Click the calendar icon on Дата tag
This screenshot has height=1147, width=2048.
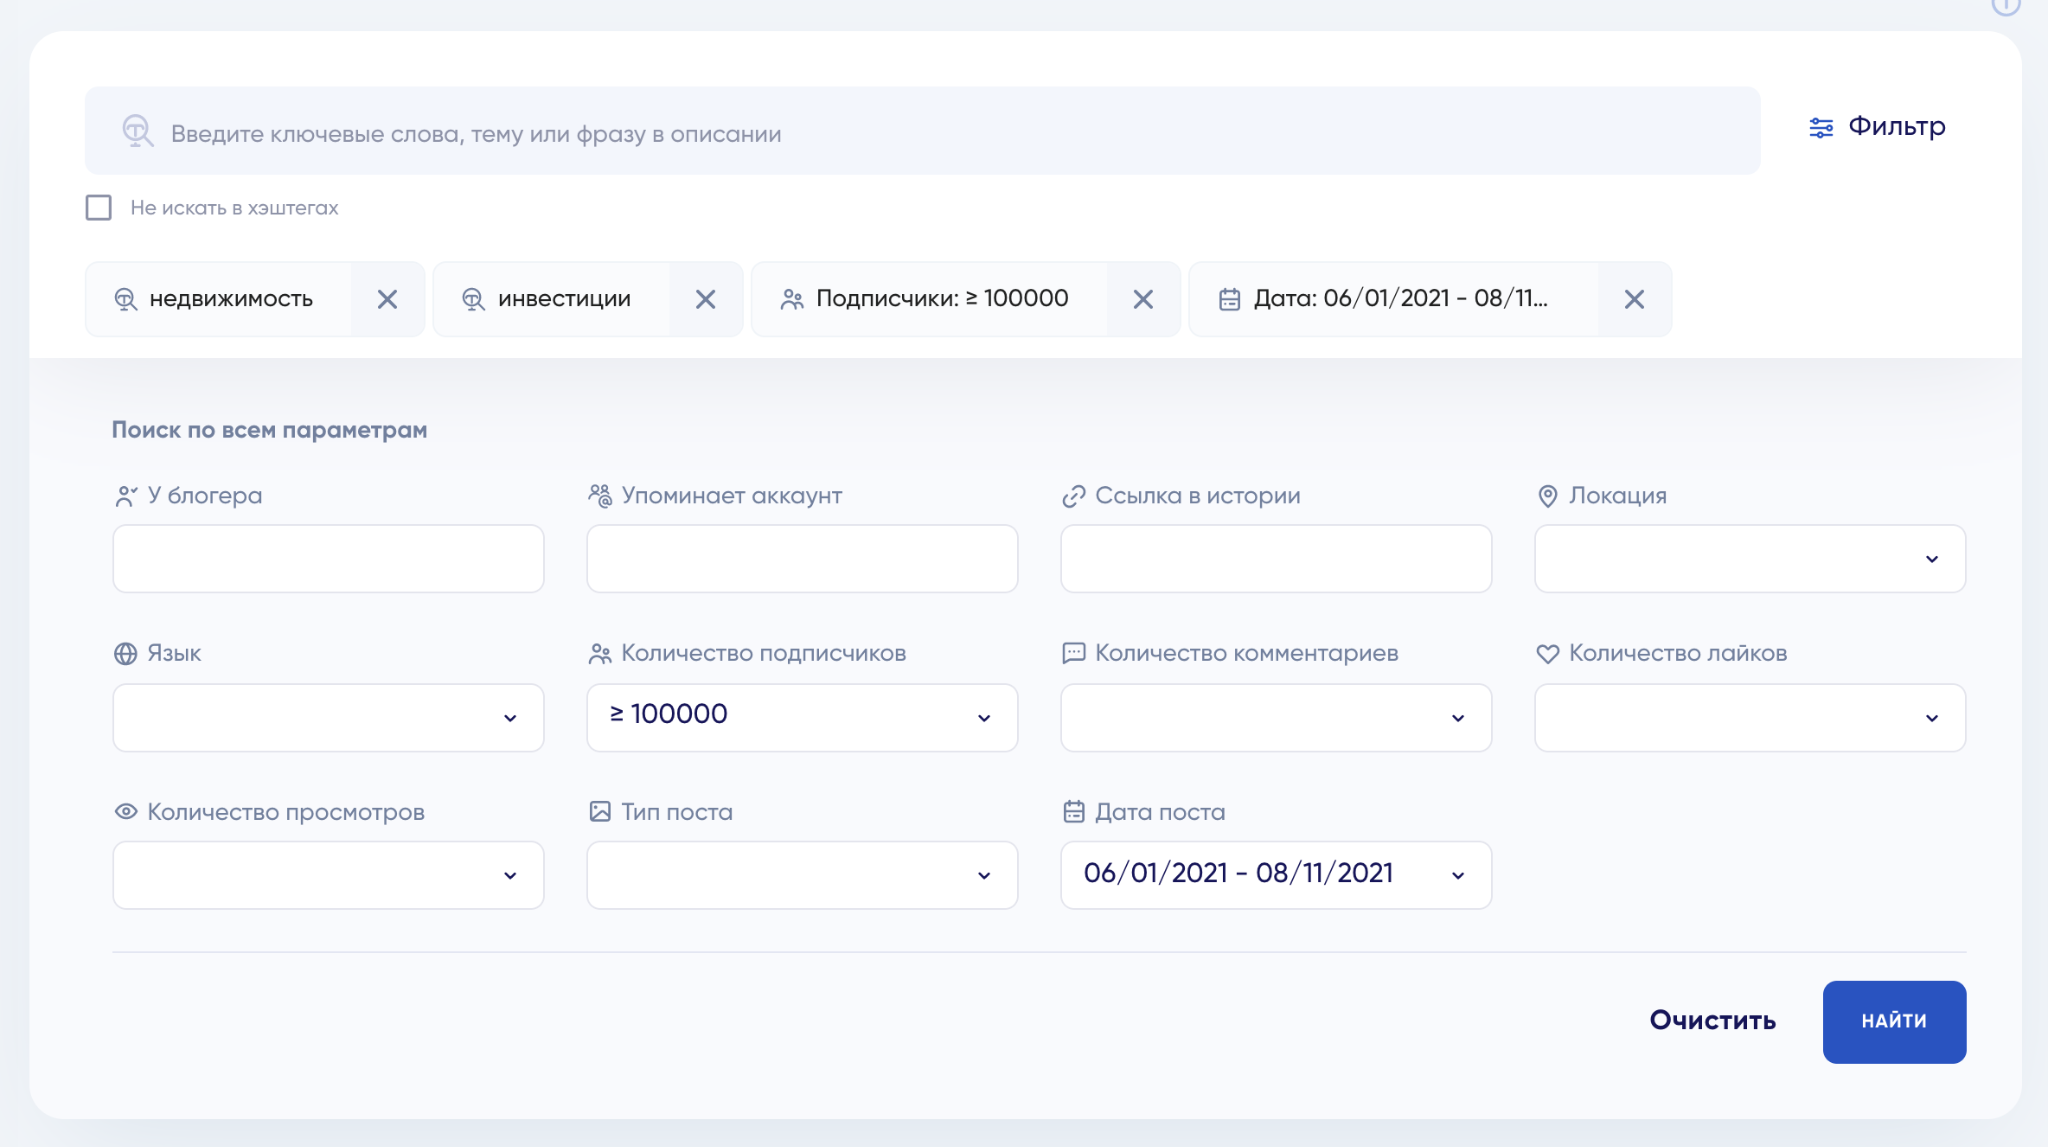(1229, 299)
